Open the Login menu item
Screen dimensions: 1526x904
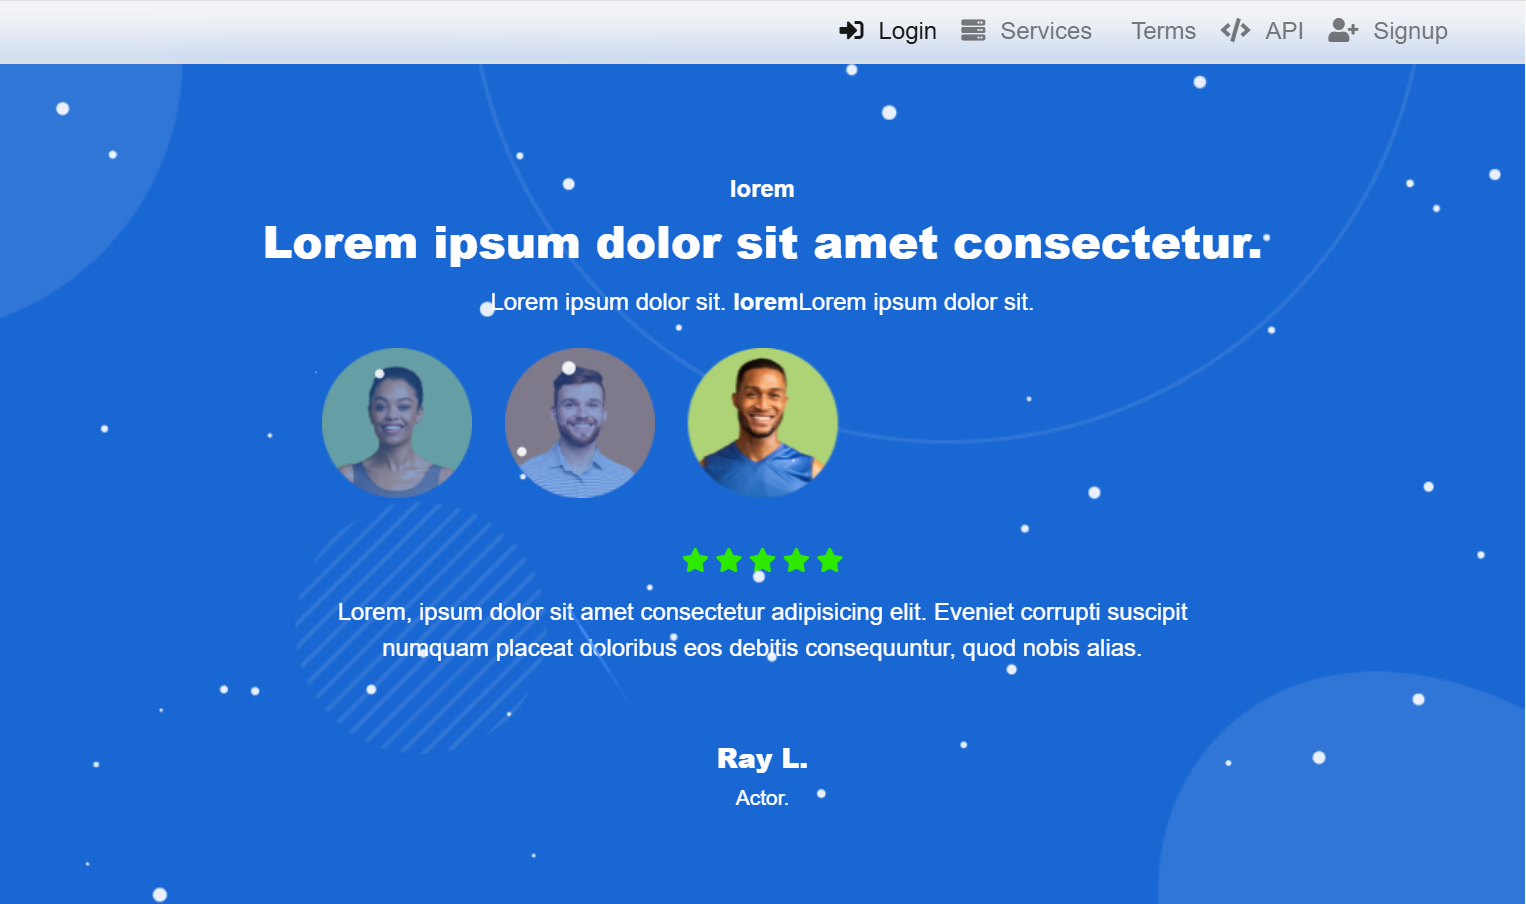[888, 31]
